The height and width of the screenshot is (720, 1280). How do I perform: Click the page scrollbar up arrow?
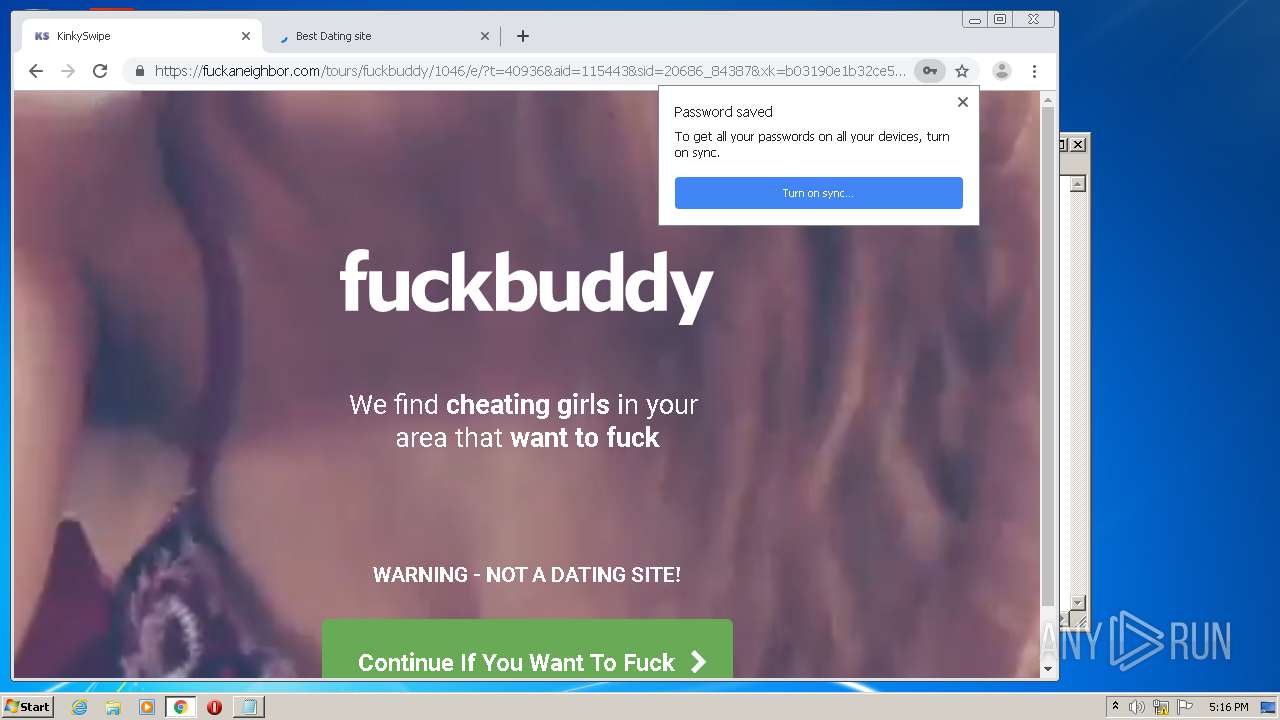click(1048, 100)
